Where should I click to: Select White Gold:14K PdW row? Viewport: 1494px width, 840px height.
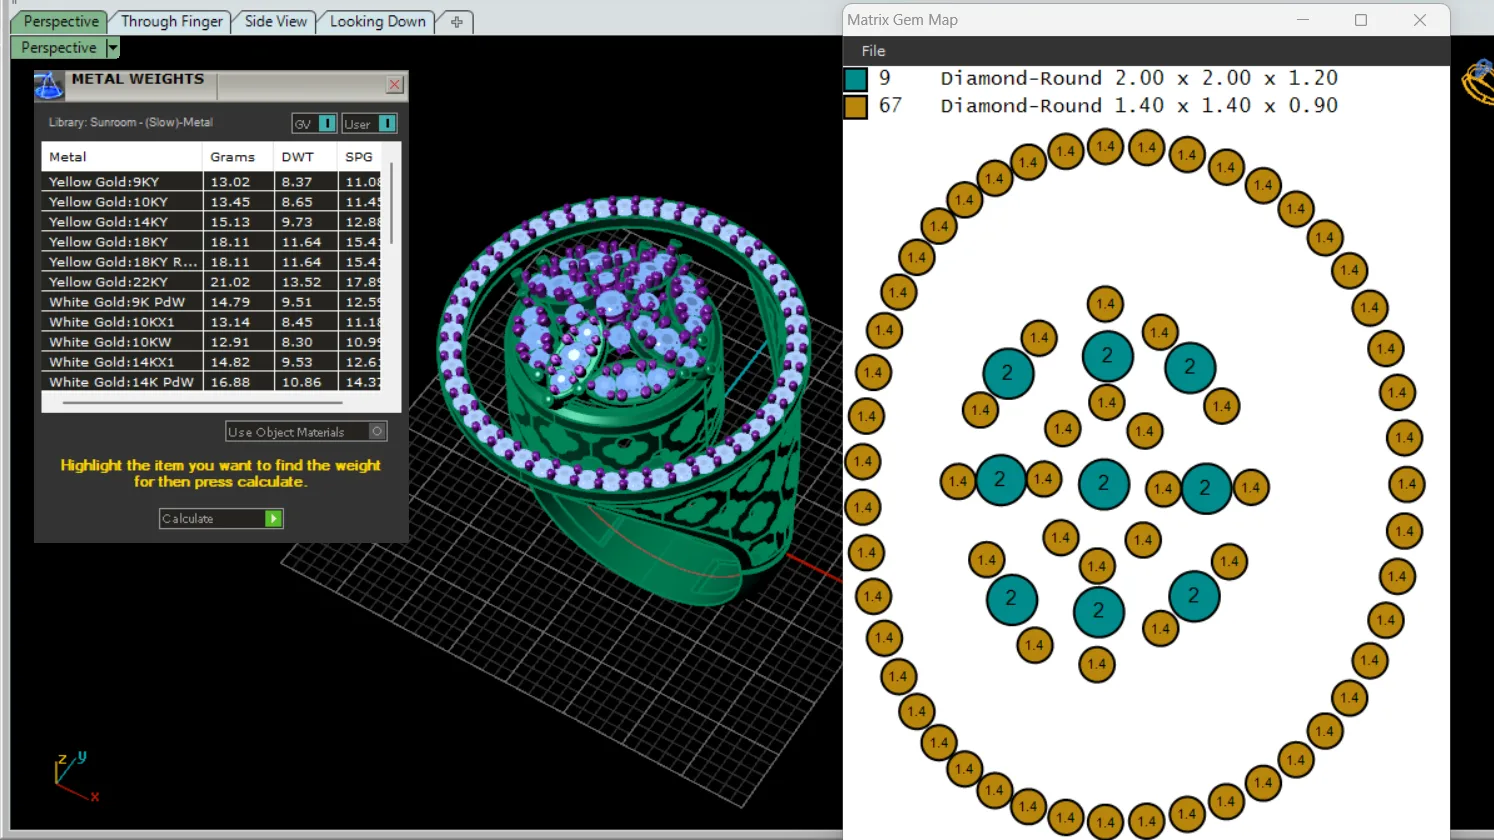click(210, 382)
